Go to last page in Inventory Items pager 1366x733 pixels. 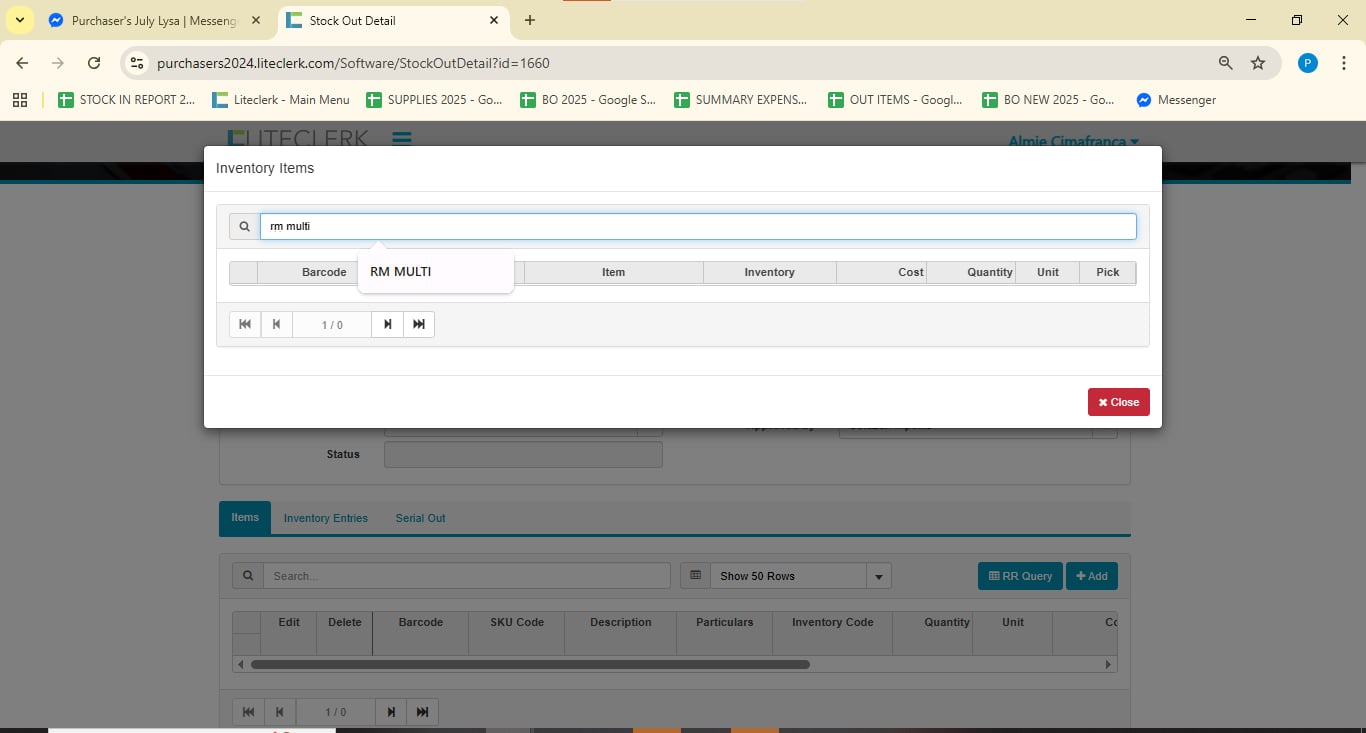pos(419,324)
